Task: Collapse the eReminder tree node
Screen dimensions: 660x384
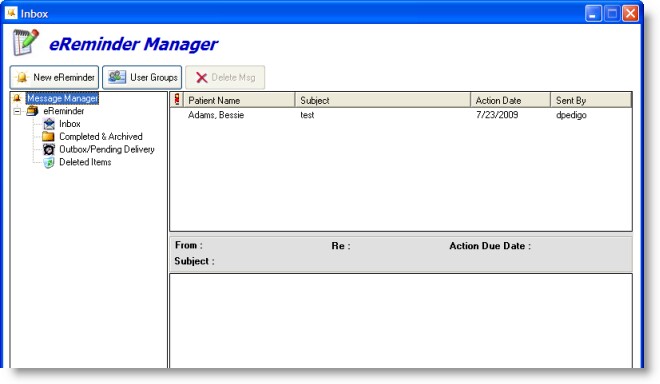Action: (x=17, y=111)
